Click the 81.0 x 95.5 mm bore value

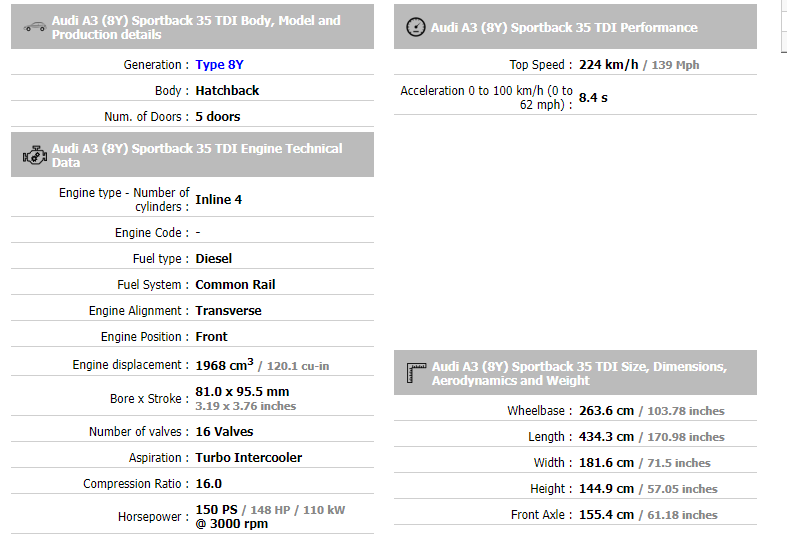(x=242, y=392)
